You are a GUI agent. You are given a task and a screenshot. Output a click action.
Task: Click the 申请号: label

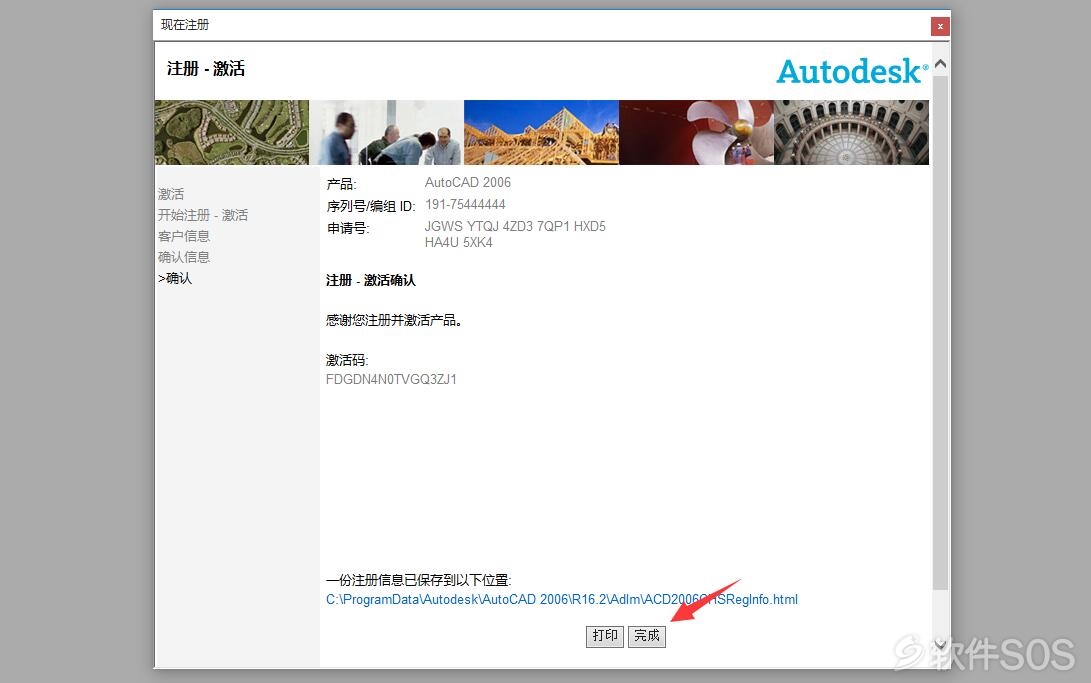pos(348,228)
